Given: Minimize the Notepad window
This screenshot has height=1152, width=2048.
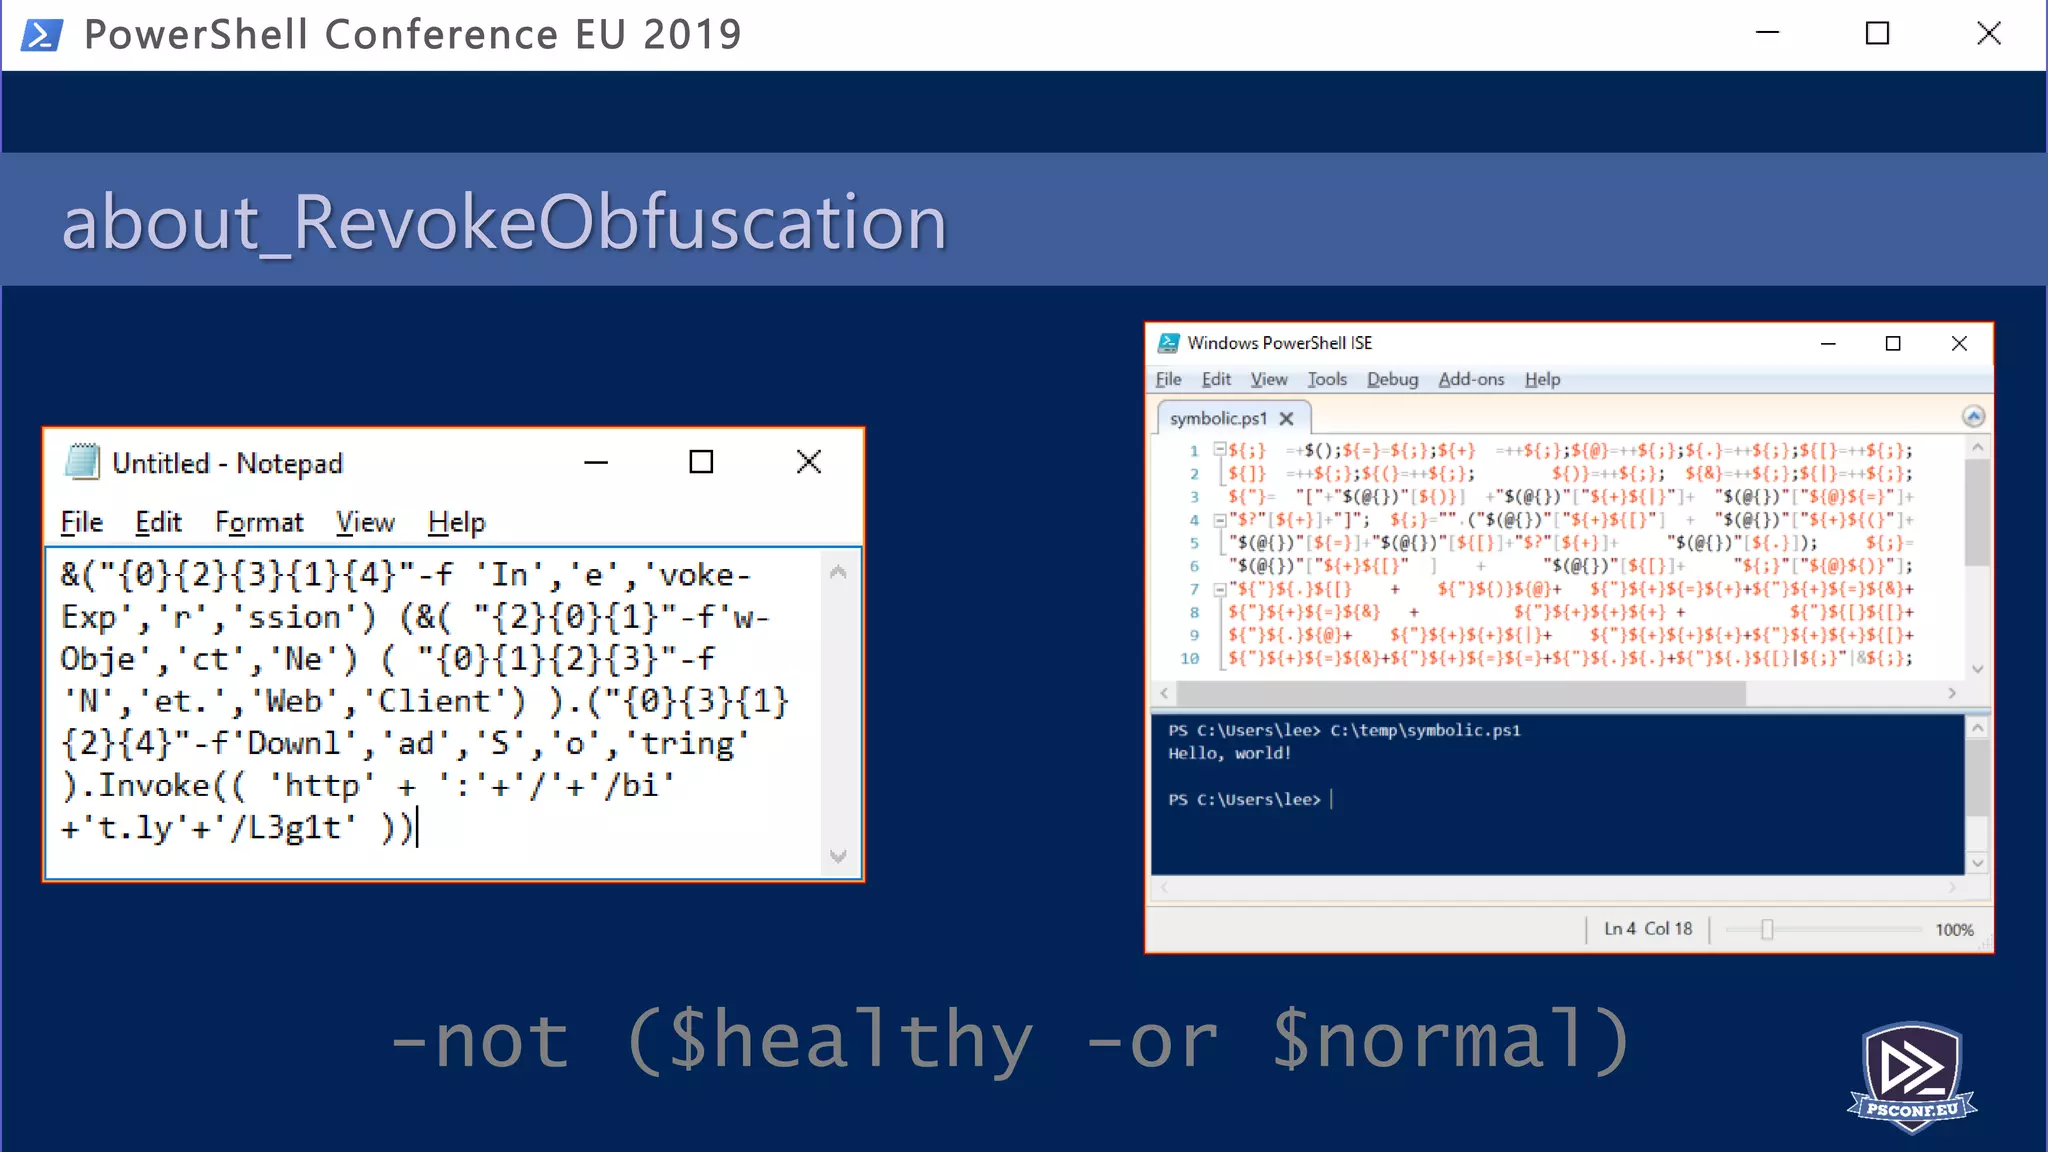Looking at the screenshot, I should coord(596,462).
